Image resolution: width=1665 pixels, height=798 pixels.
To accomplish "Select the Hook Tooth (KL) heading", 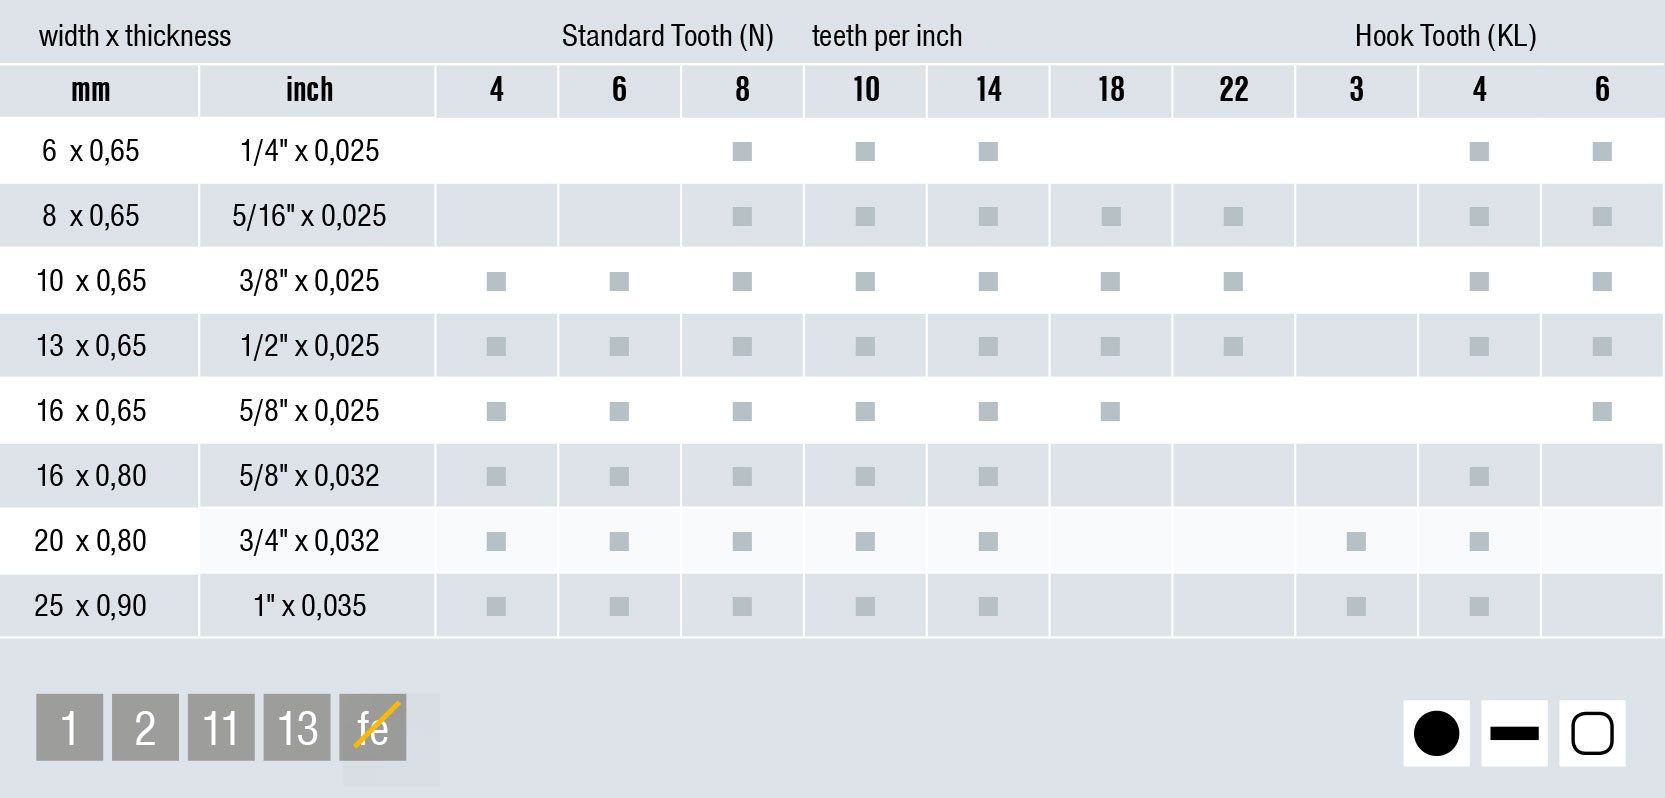I will point(1446,36).
